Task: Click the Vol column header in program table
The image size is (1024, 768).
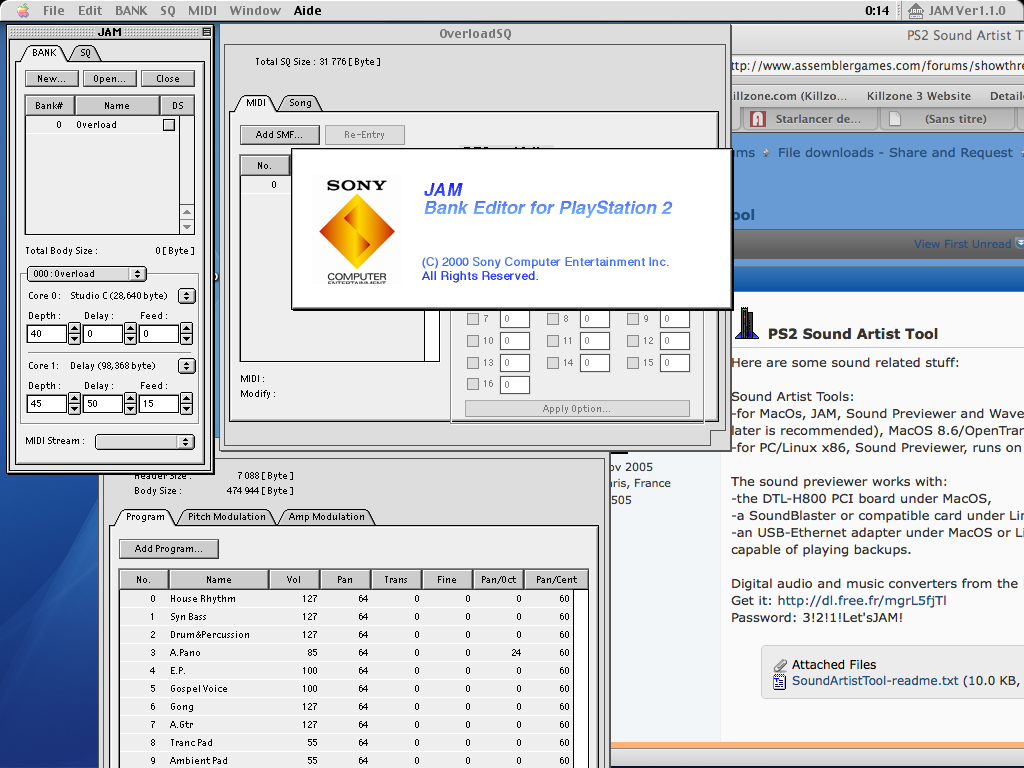Action: point(294,579)
